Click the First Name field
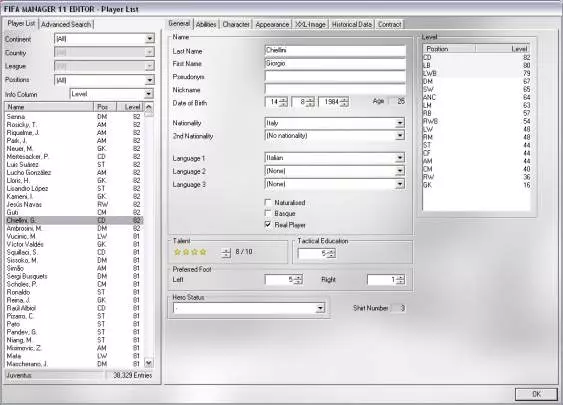 [335, 64]
